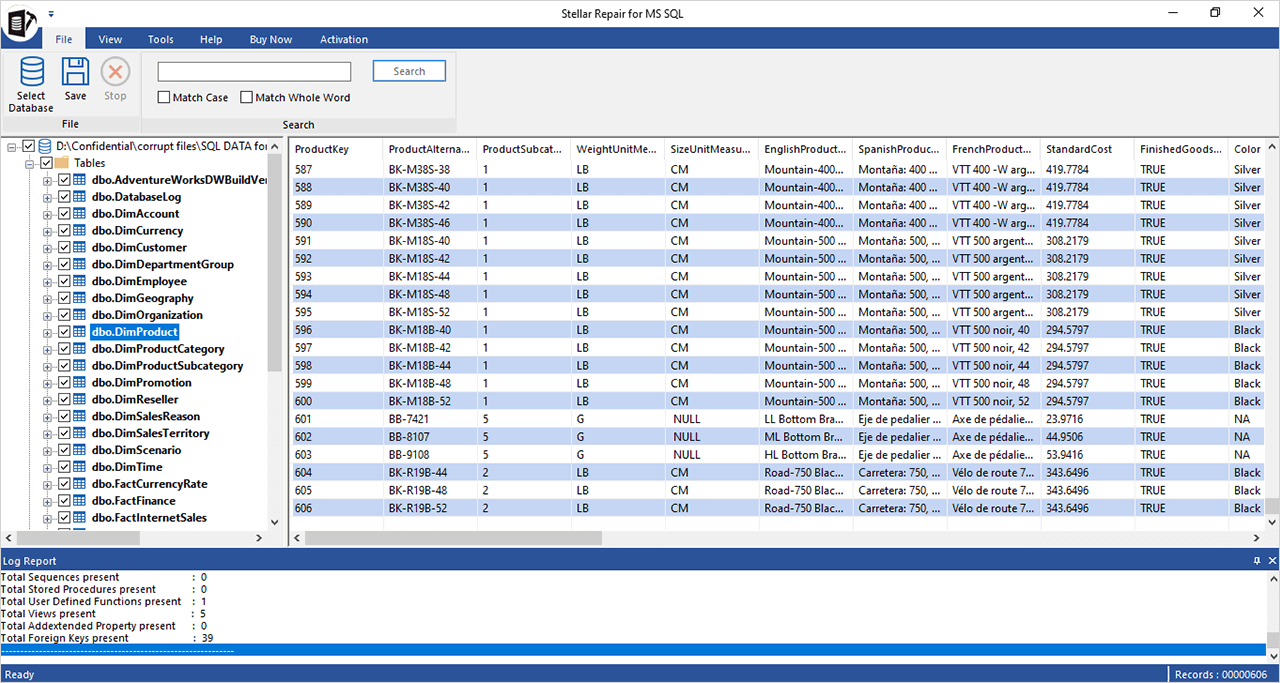Open the Tools menu tab

pyautogui.click(x=160, y=40)
